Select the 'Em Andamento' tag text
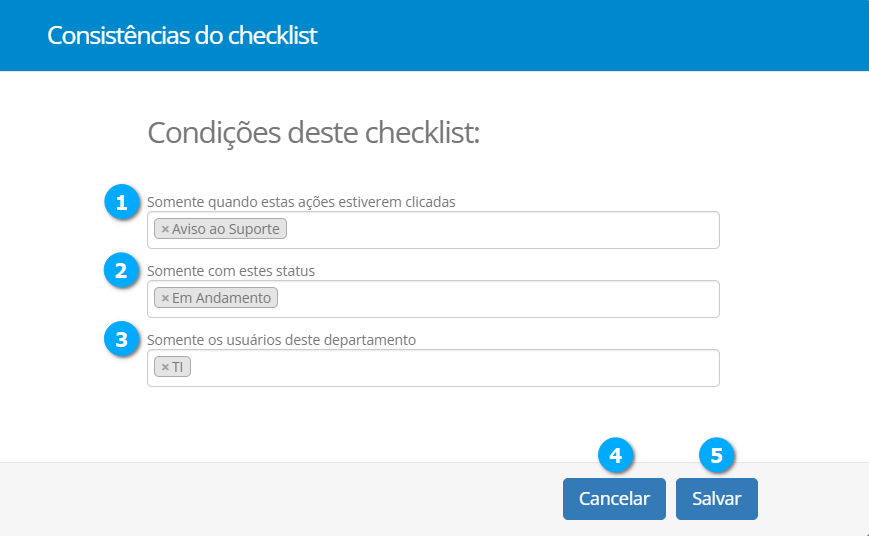869x536 pixels. (222, 299)
